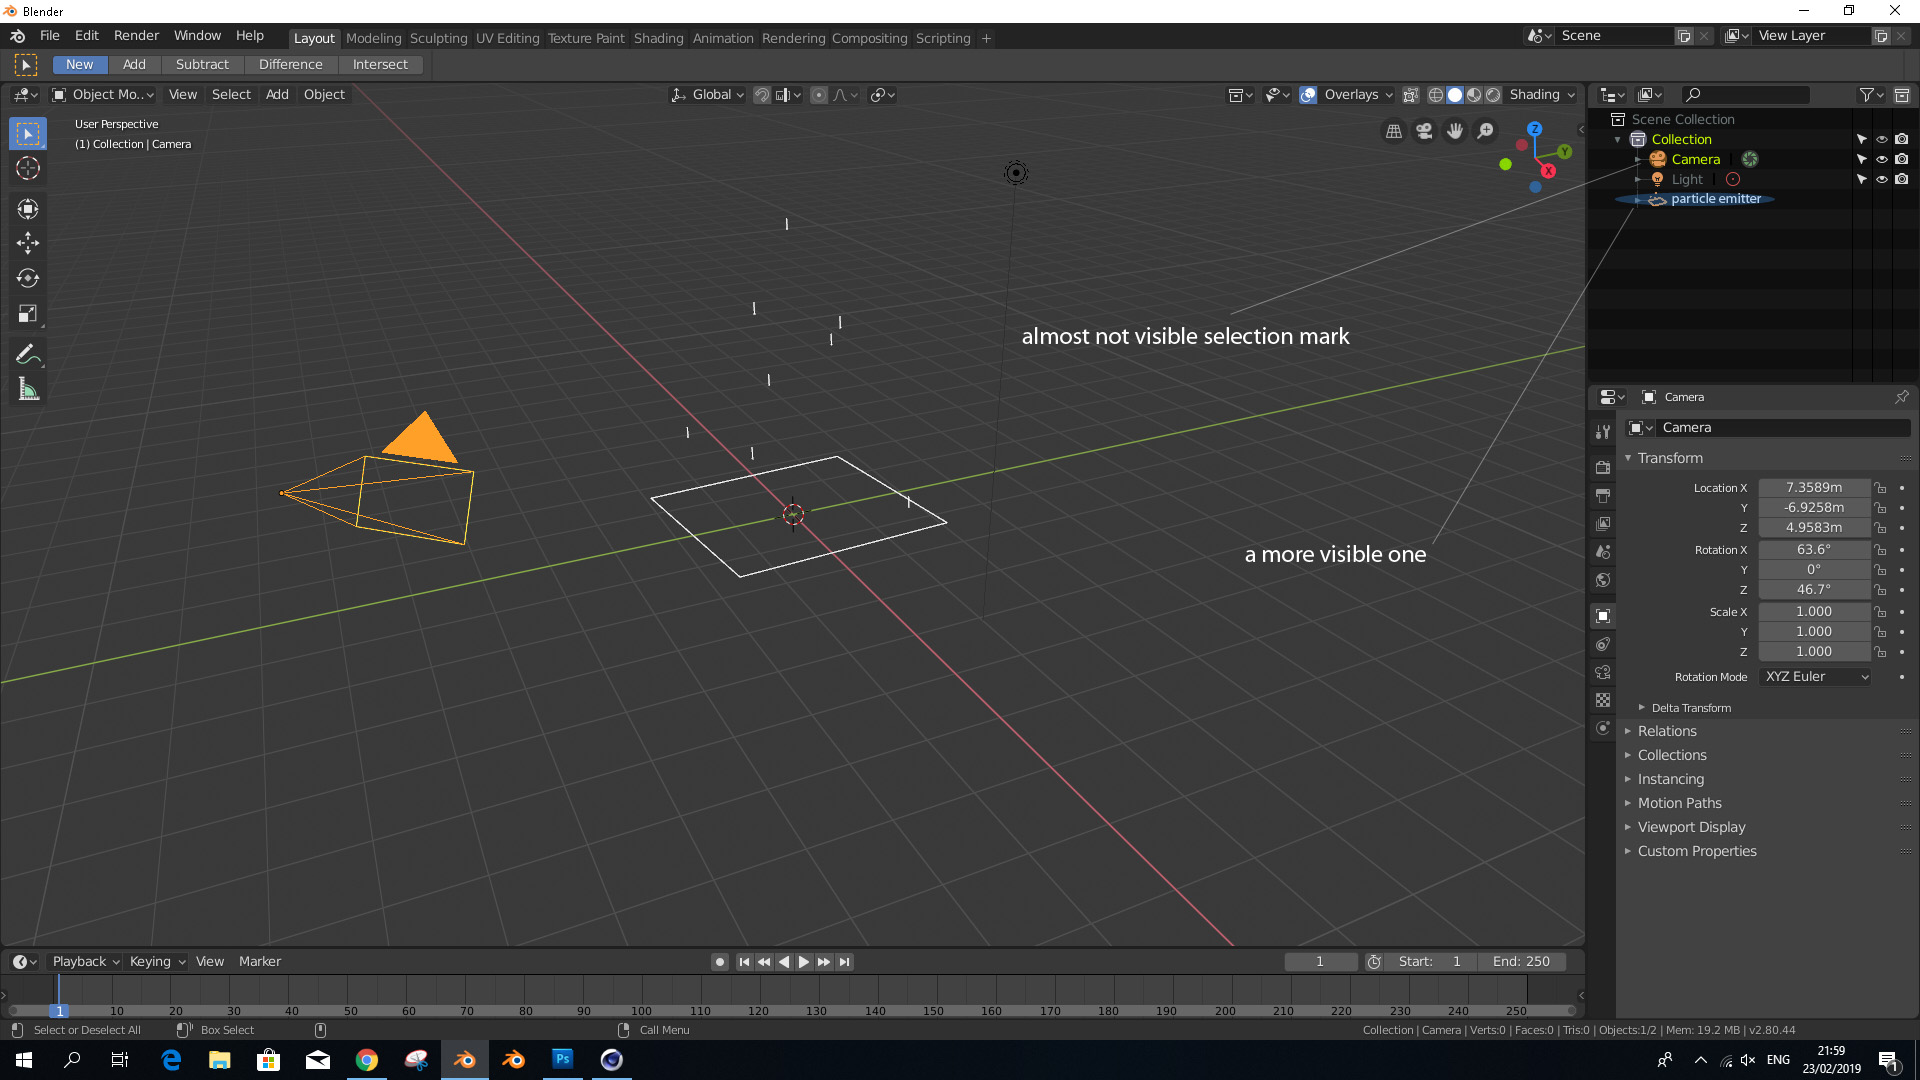Lock the Location X value
The height and width of the screenshot is (1080, 1920).
point(1880,488)
